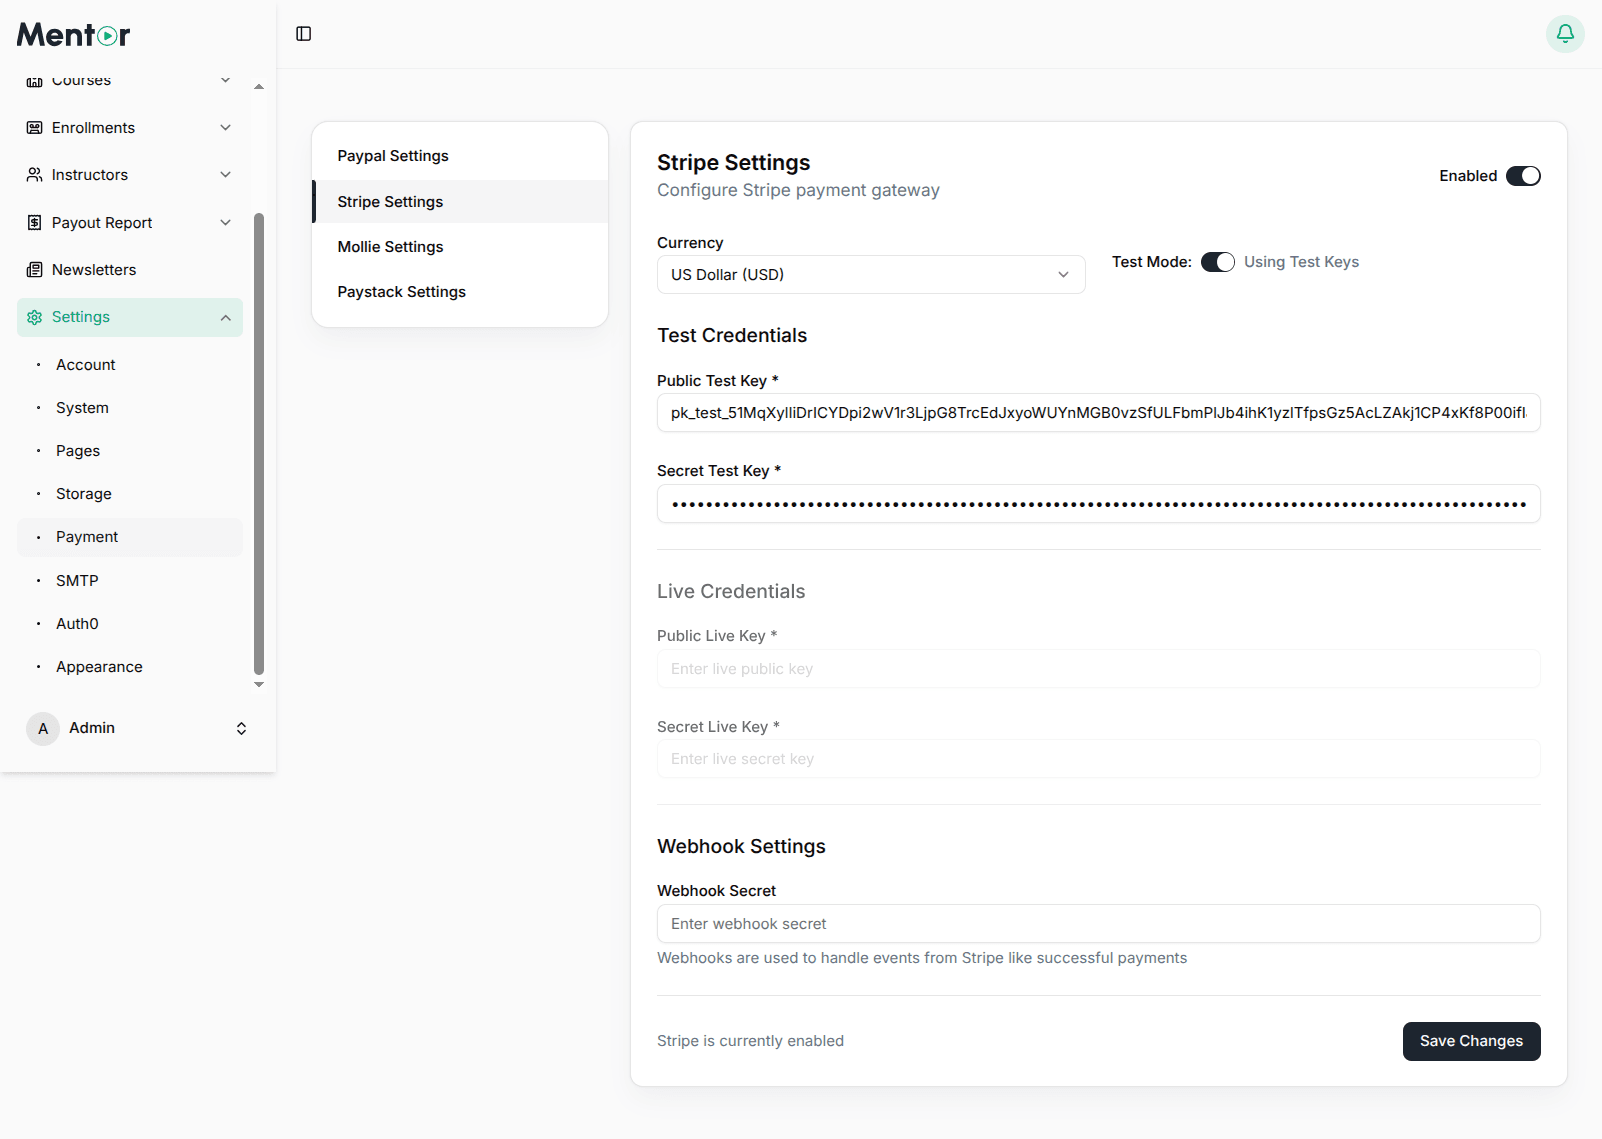Select the Instructors sidebar icon
This screenshot has width=1602, height=1139.
34,174
